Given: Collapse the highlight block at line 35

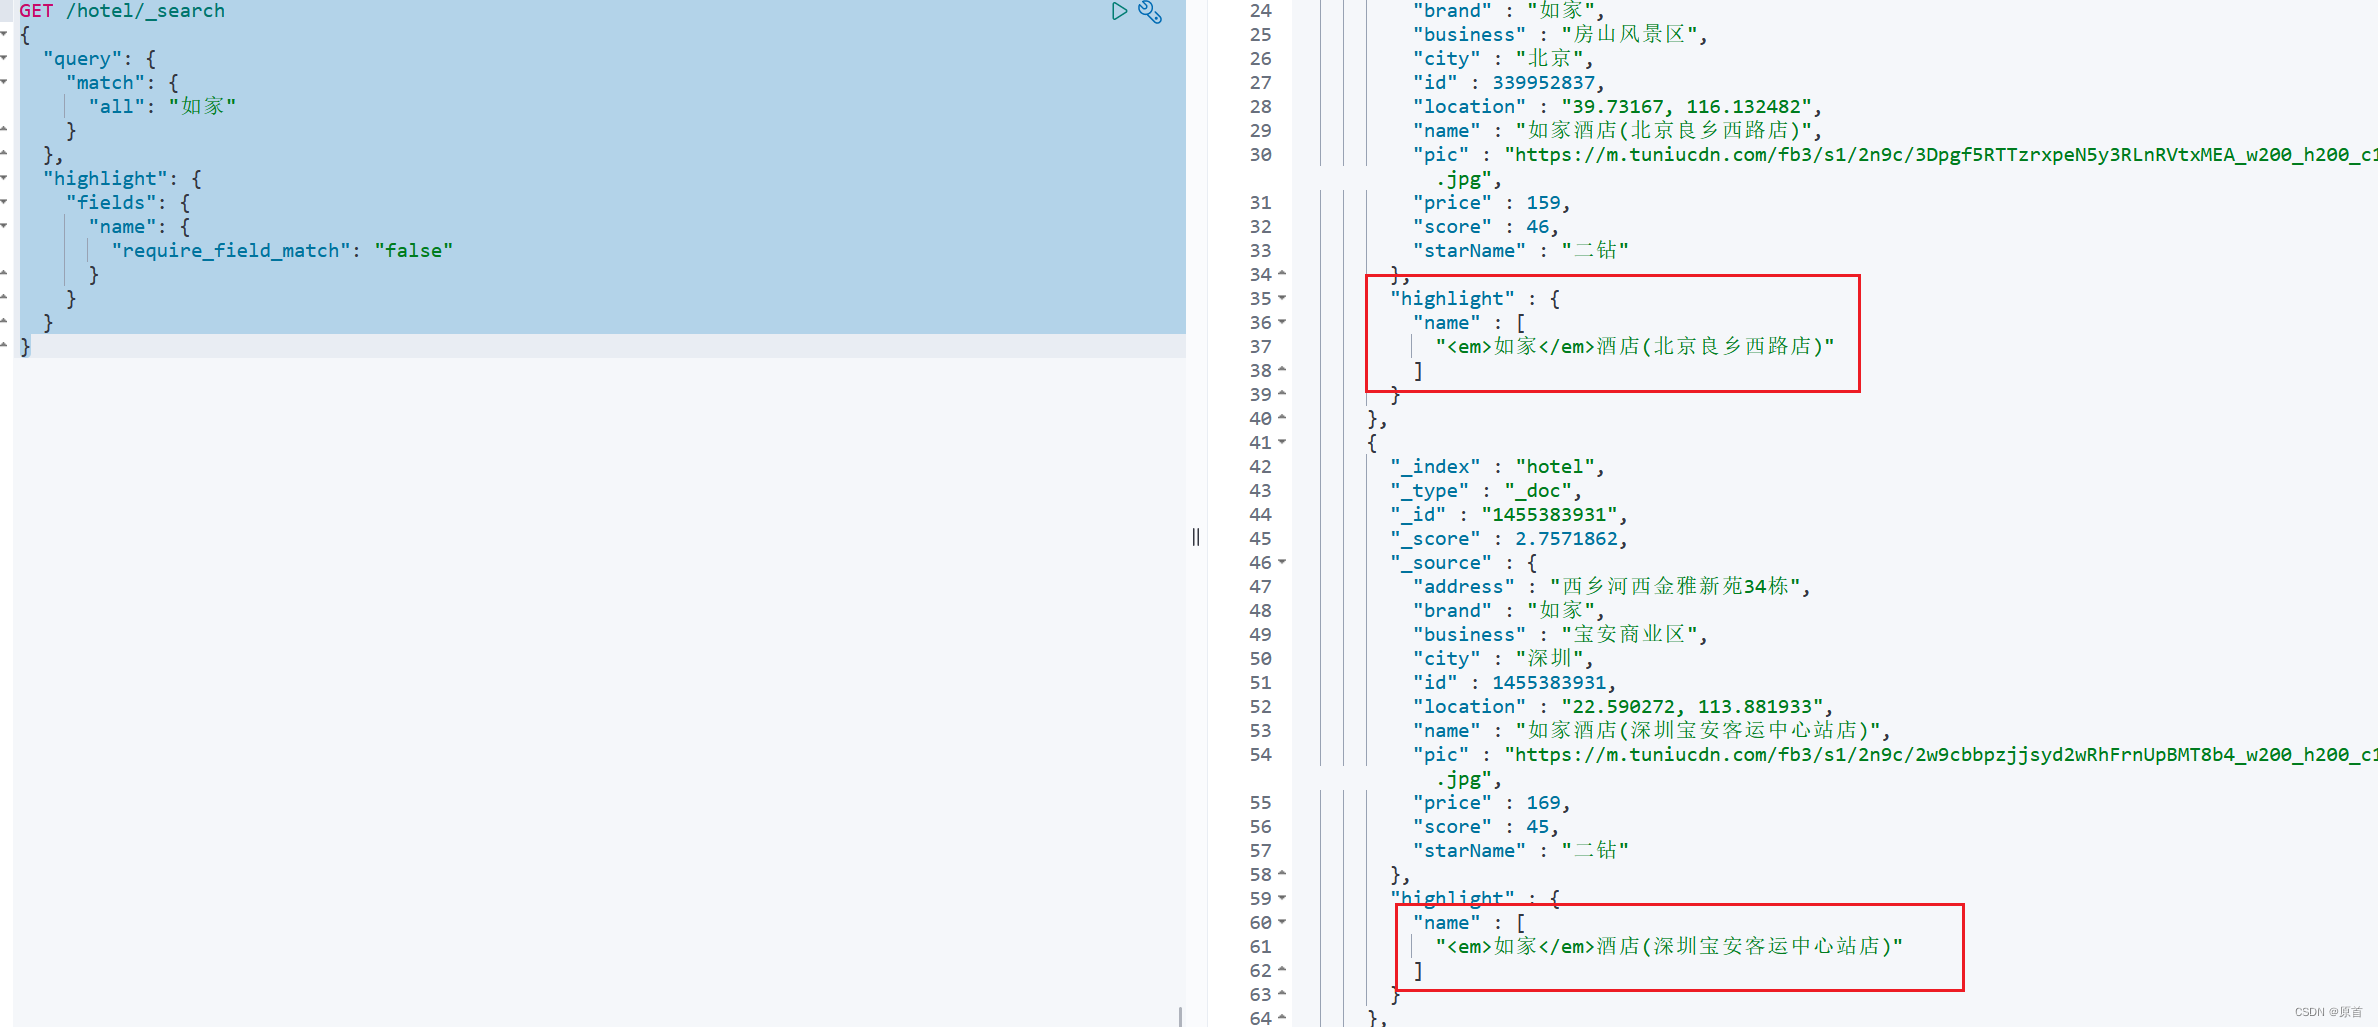Looking at the screenshot, I should pos(1282,298).
